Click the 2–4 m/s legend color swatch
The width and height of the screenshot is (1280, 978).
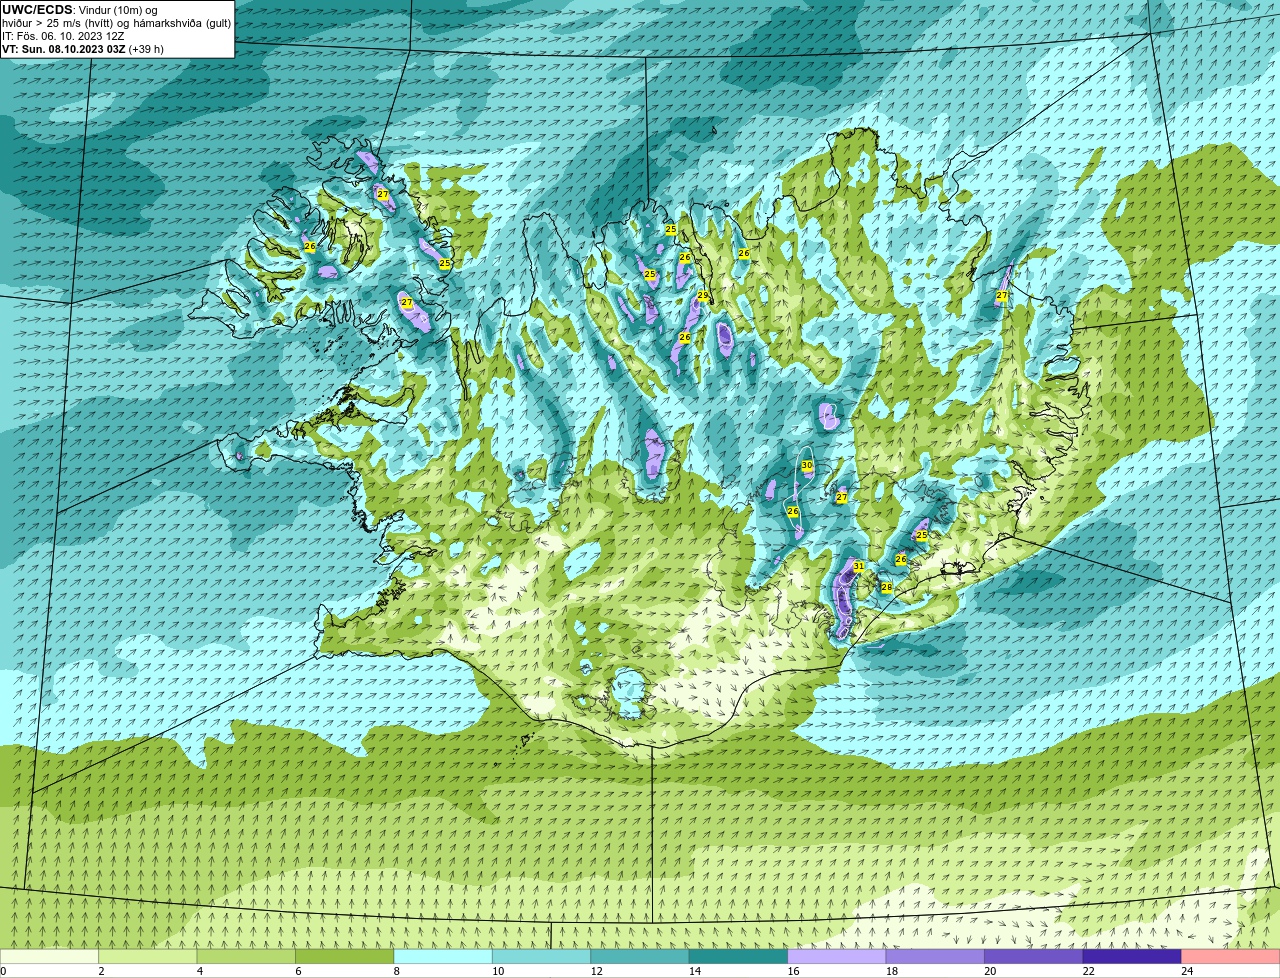point(149,956)
